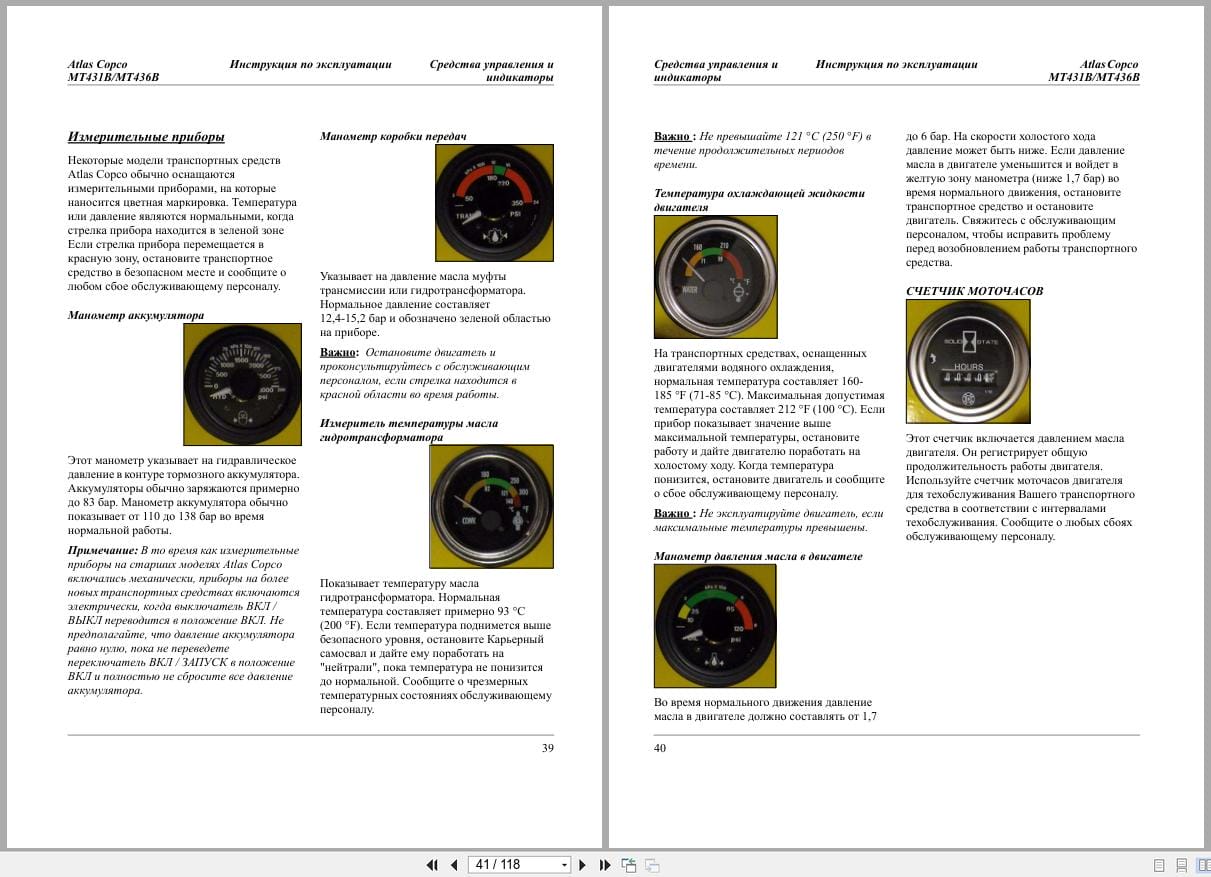Screen dimensions: 1211x877
Task: Go to the next page
Action: (x=584, y=865)
